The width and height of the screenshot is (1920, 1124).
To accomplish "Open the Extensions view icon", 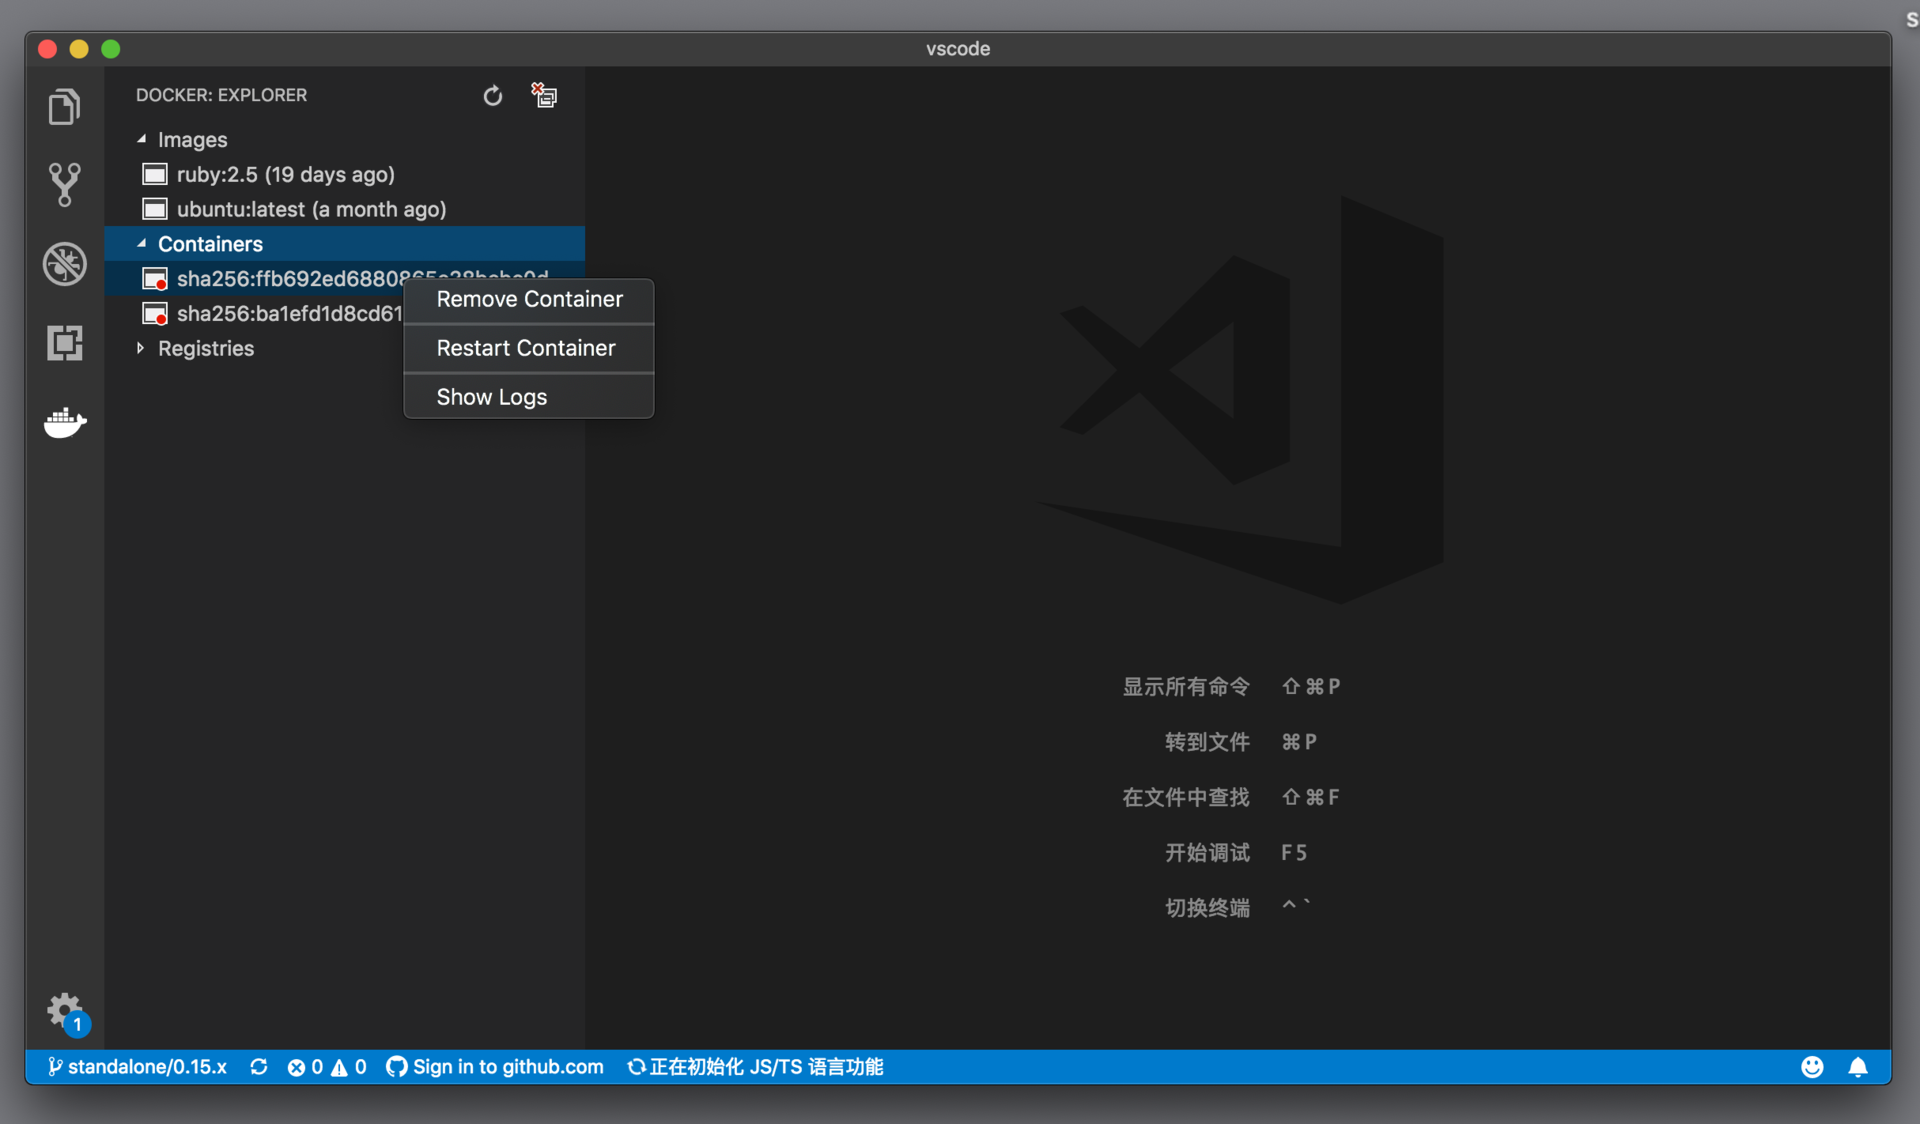I will (x=64, y=343).
